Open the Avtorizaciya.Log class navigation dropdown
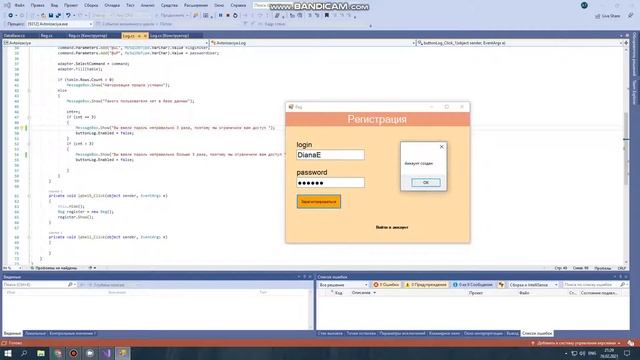This screenshot has height=360, width=640. (x=313, y=43)
